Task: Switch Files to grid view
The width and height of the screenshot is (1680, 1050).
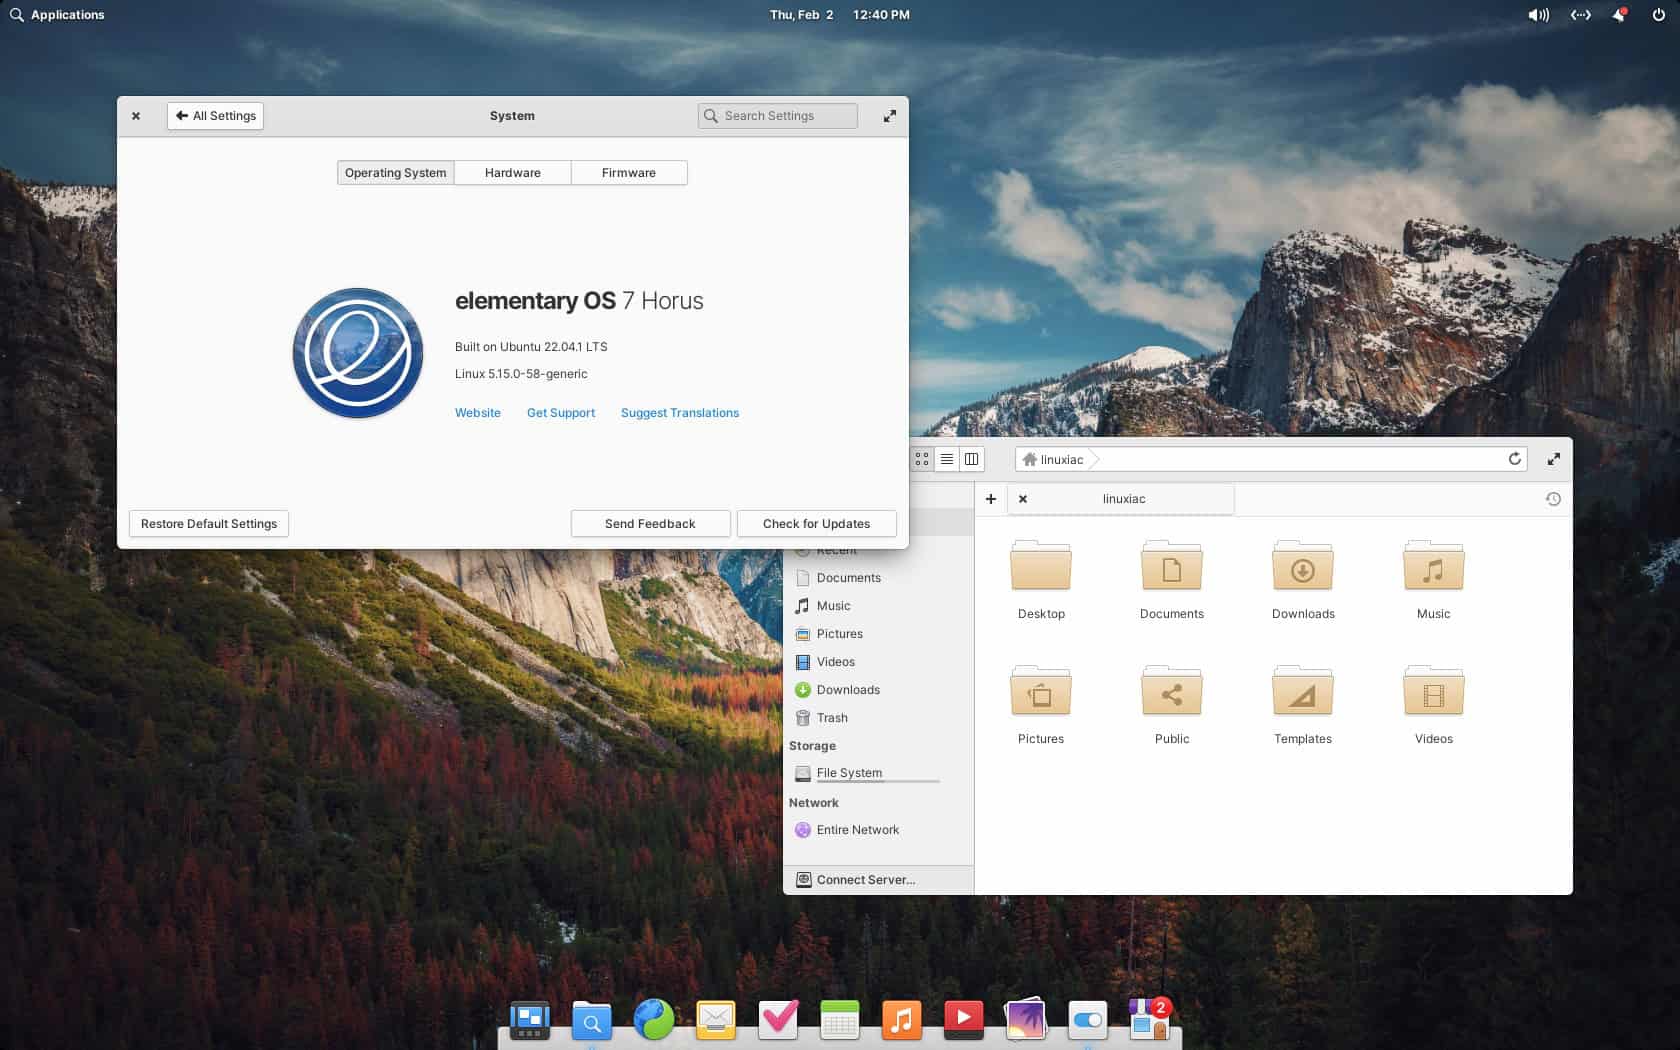Action: [921, 459]
